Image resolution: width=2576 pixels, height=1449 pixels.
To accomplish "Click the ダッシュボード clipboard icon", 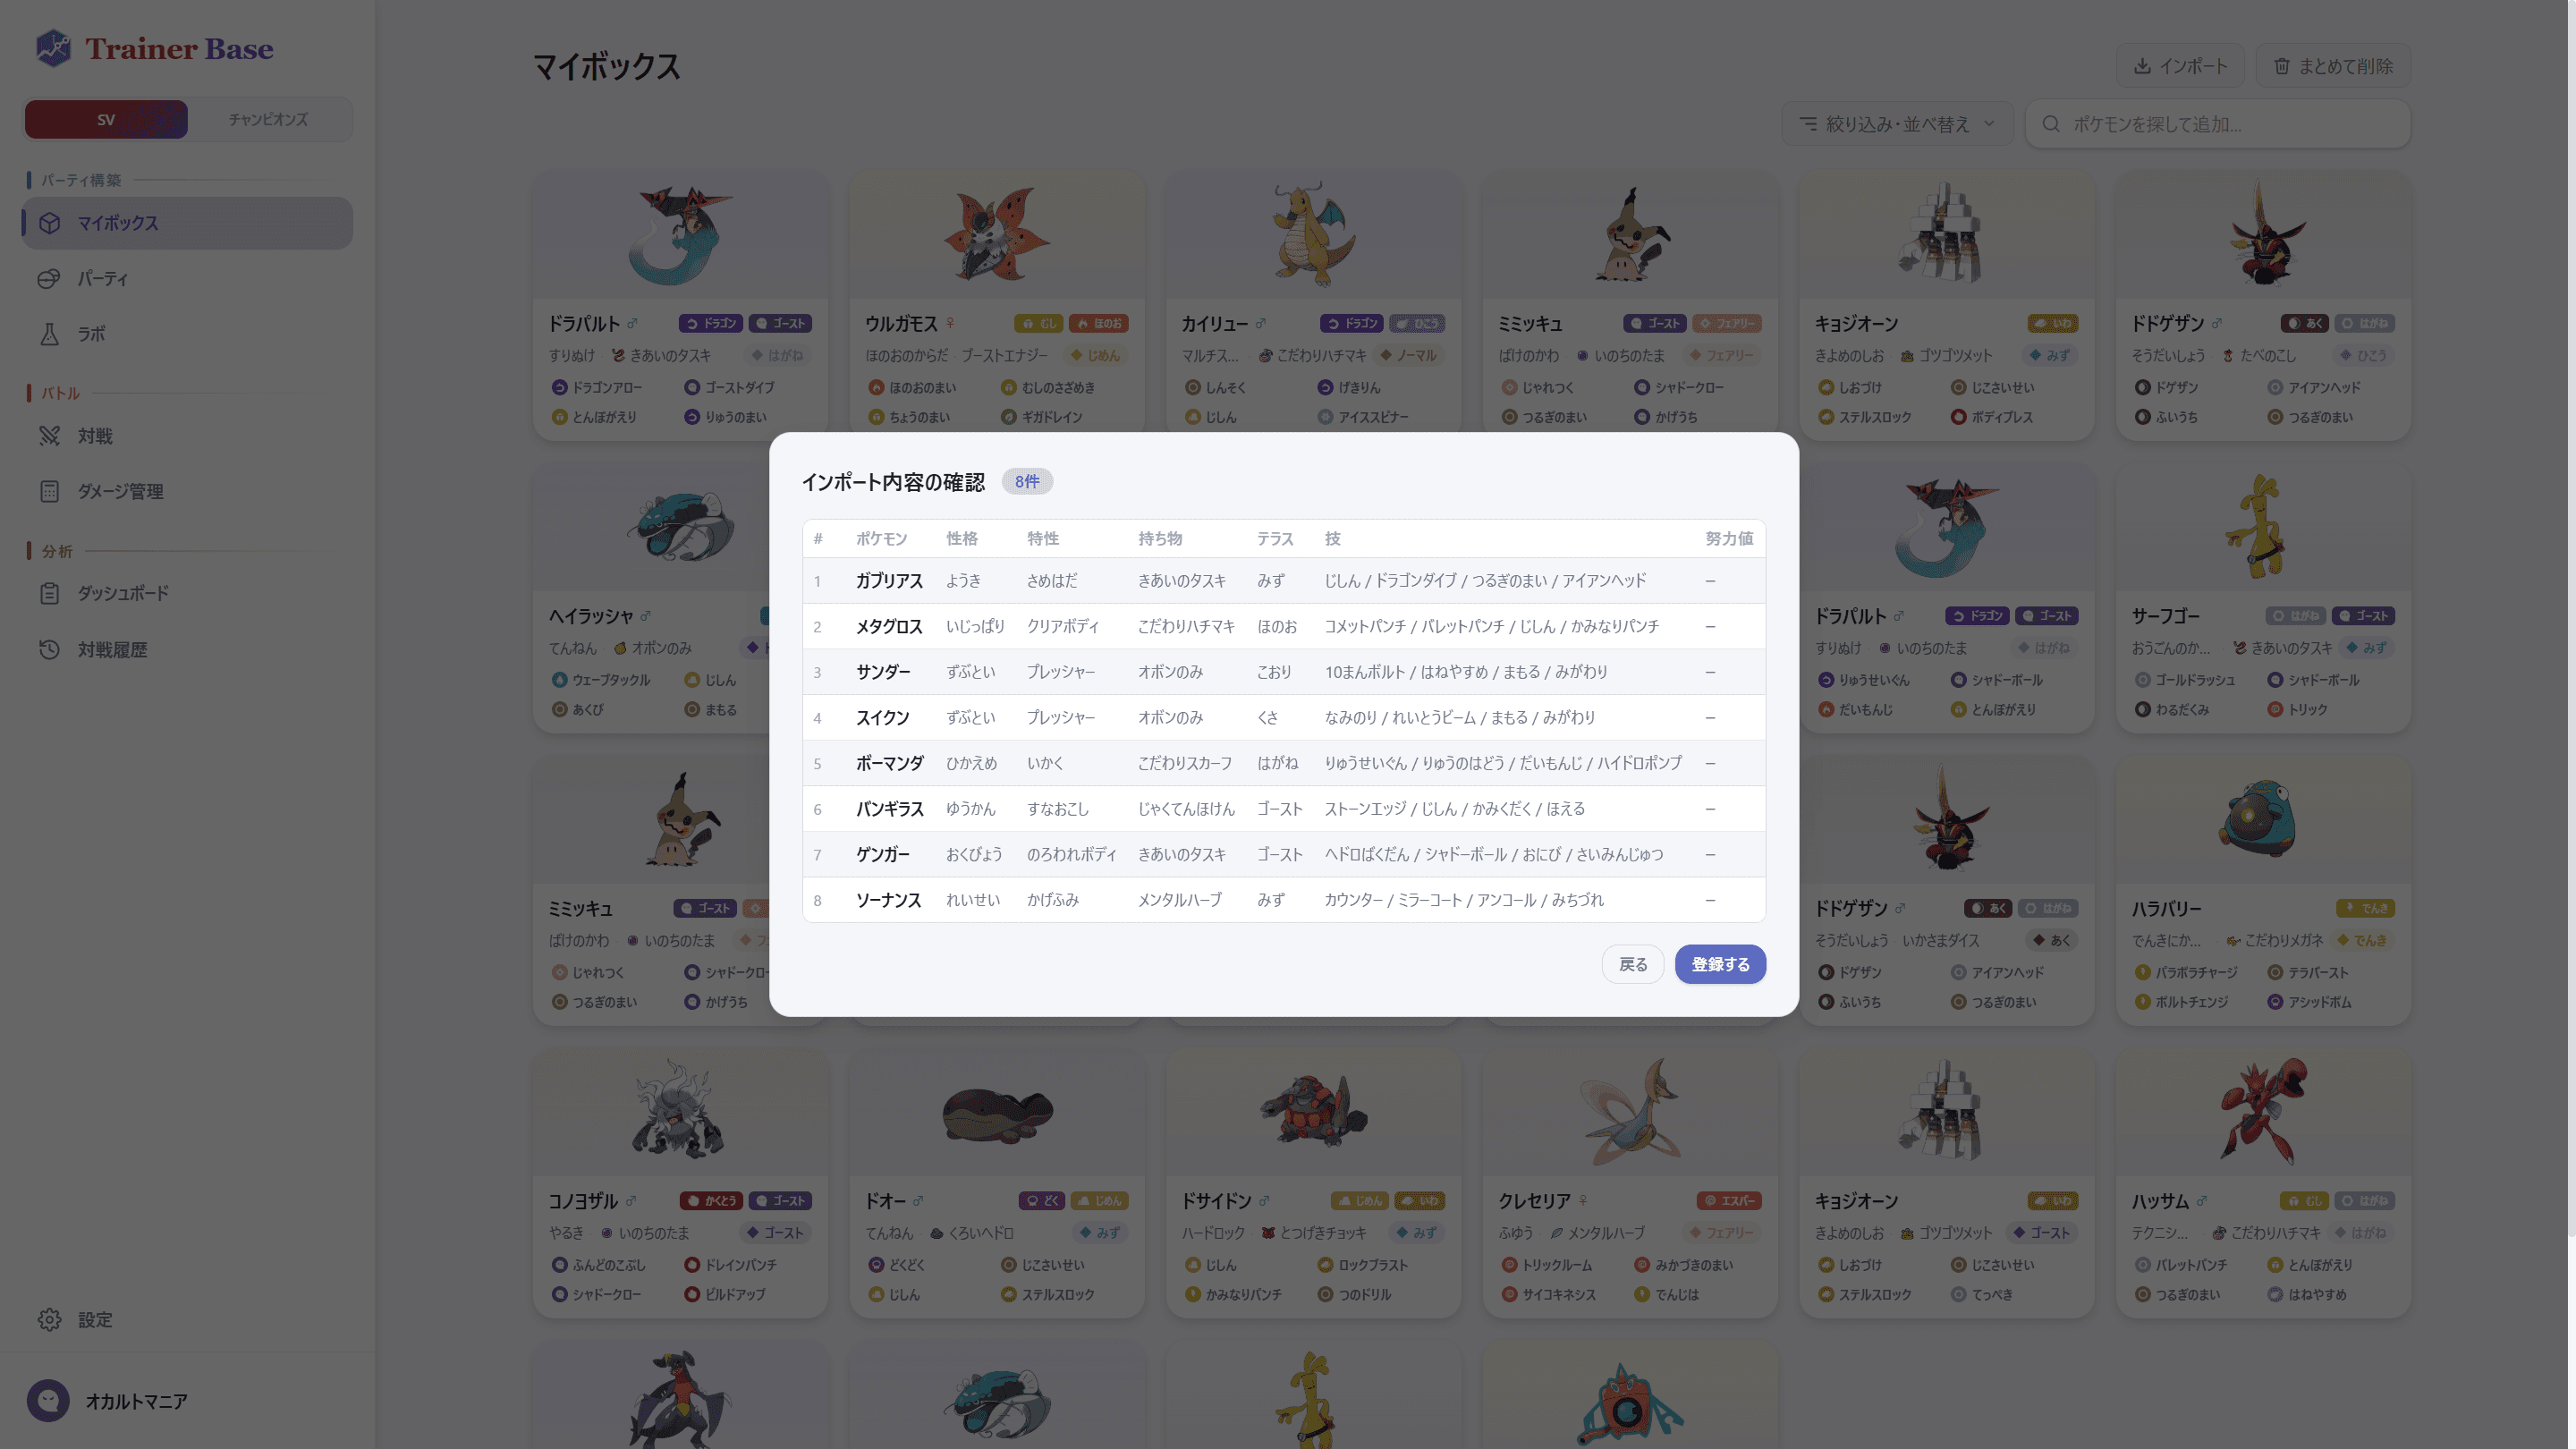I will click(49, 592).
